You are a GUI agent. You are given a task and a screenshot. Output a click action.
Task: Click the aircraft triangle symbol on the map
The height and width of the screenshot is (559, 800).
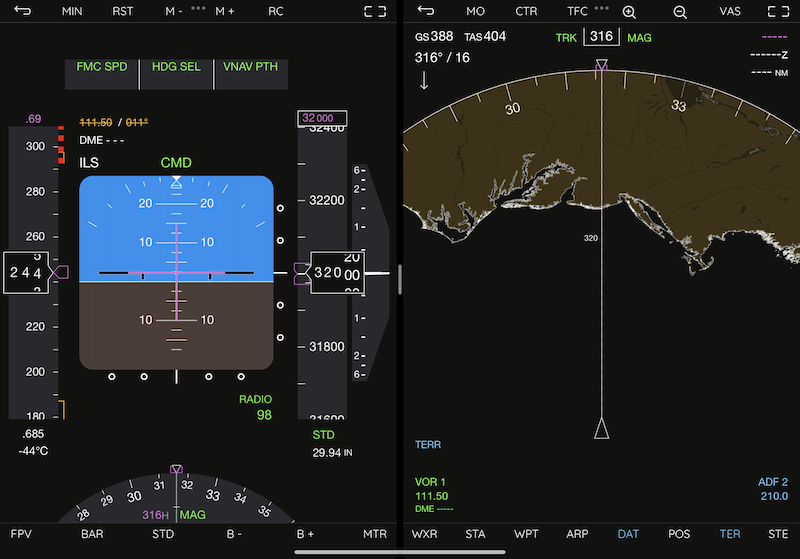click(601, 429)
